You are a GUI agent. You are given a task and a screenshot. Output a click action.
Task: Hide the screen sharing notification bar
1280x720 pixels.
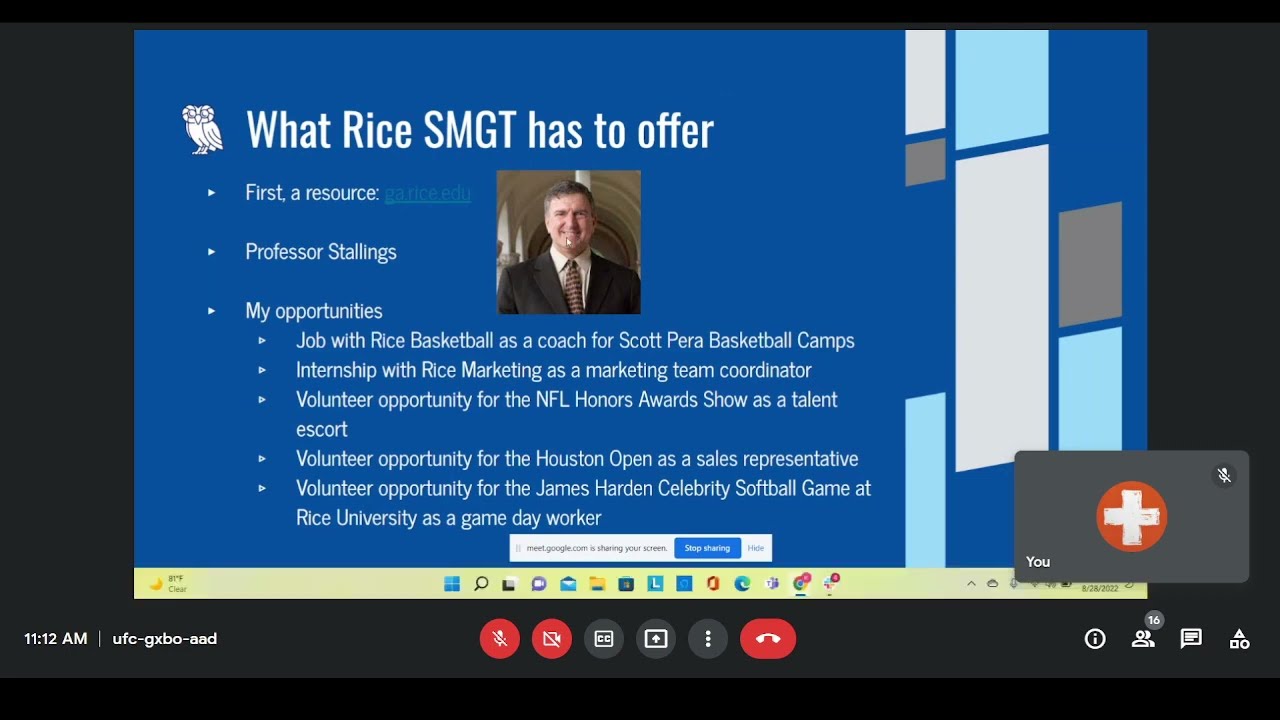(756, 548)
